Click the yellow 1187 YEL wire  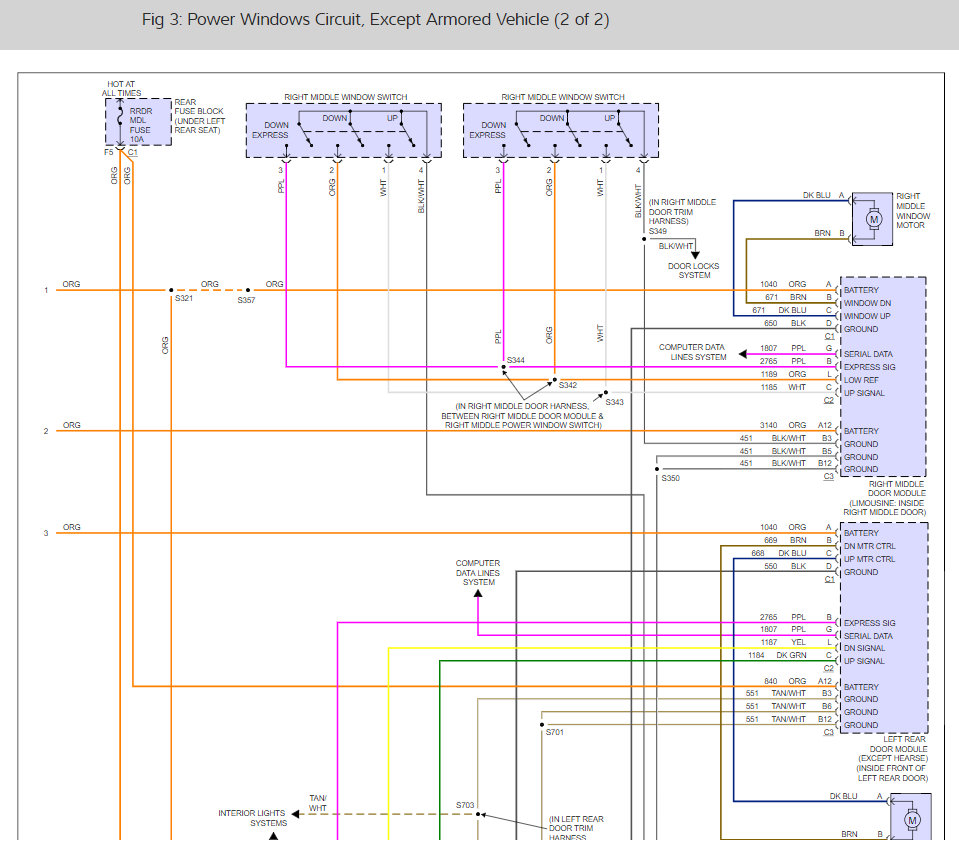pos(612,648)
